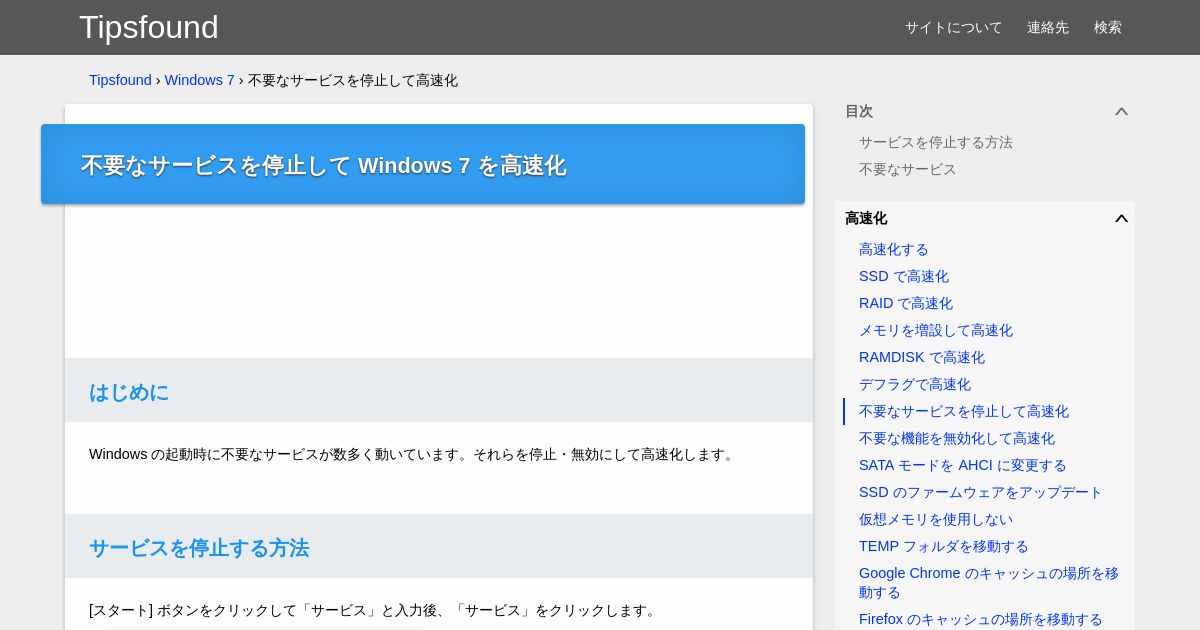Open Firefox のキャッシュの場所を移動する link
The height and width of the screenshot is (630, 1200).
[x=981, y=619]
